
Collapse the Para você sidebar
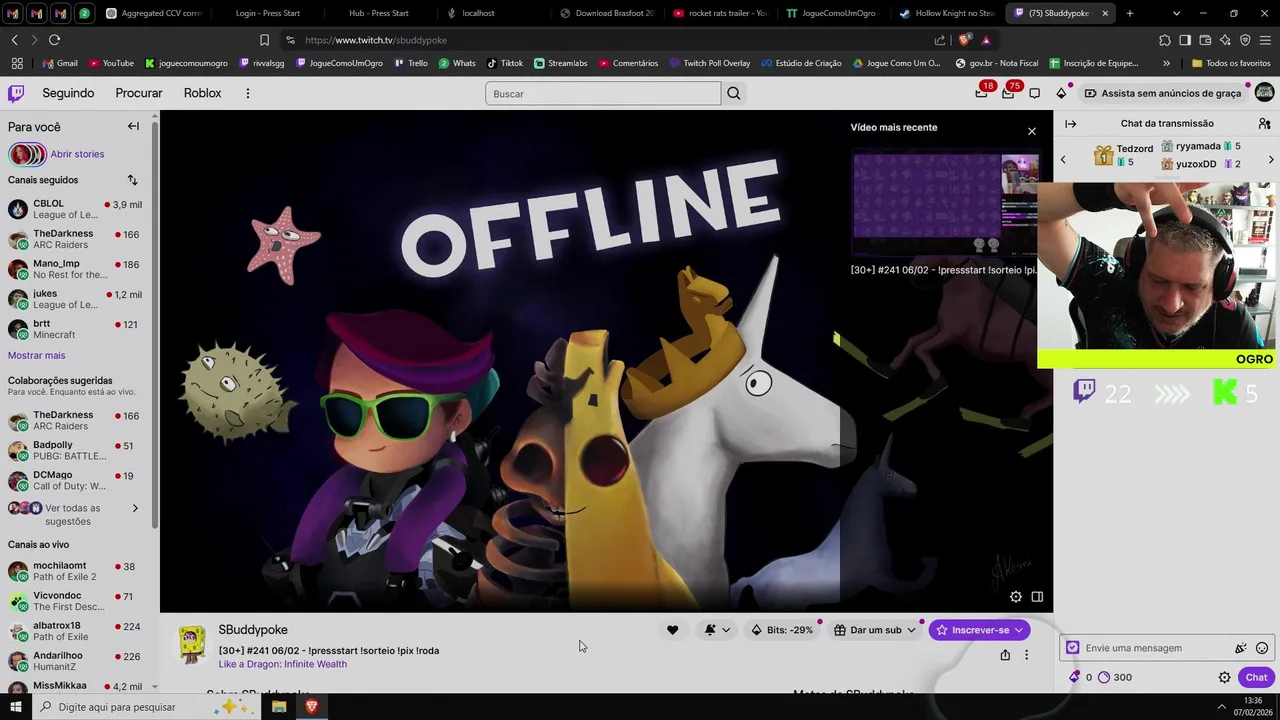coord(133,126)
